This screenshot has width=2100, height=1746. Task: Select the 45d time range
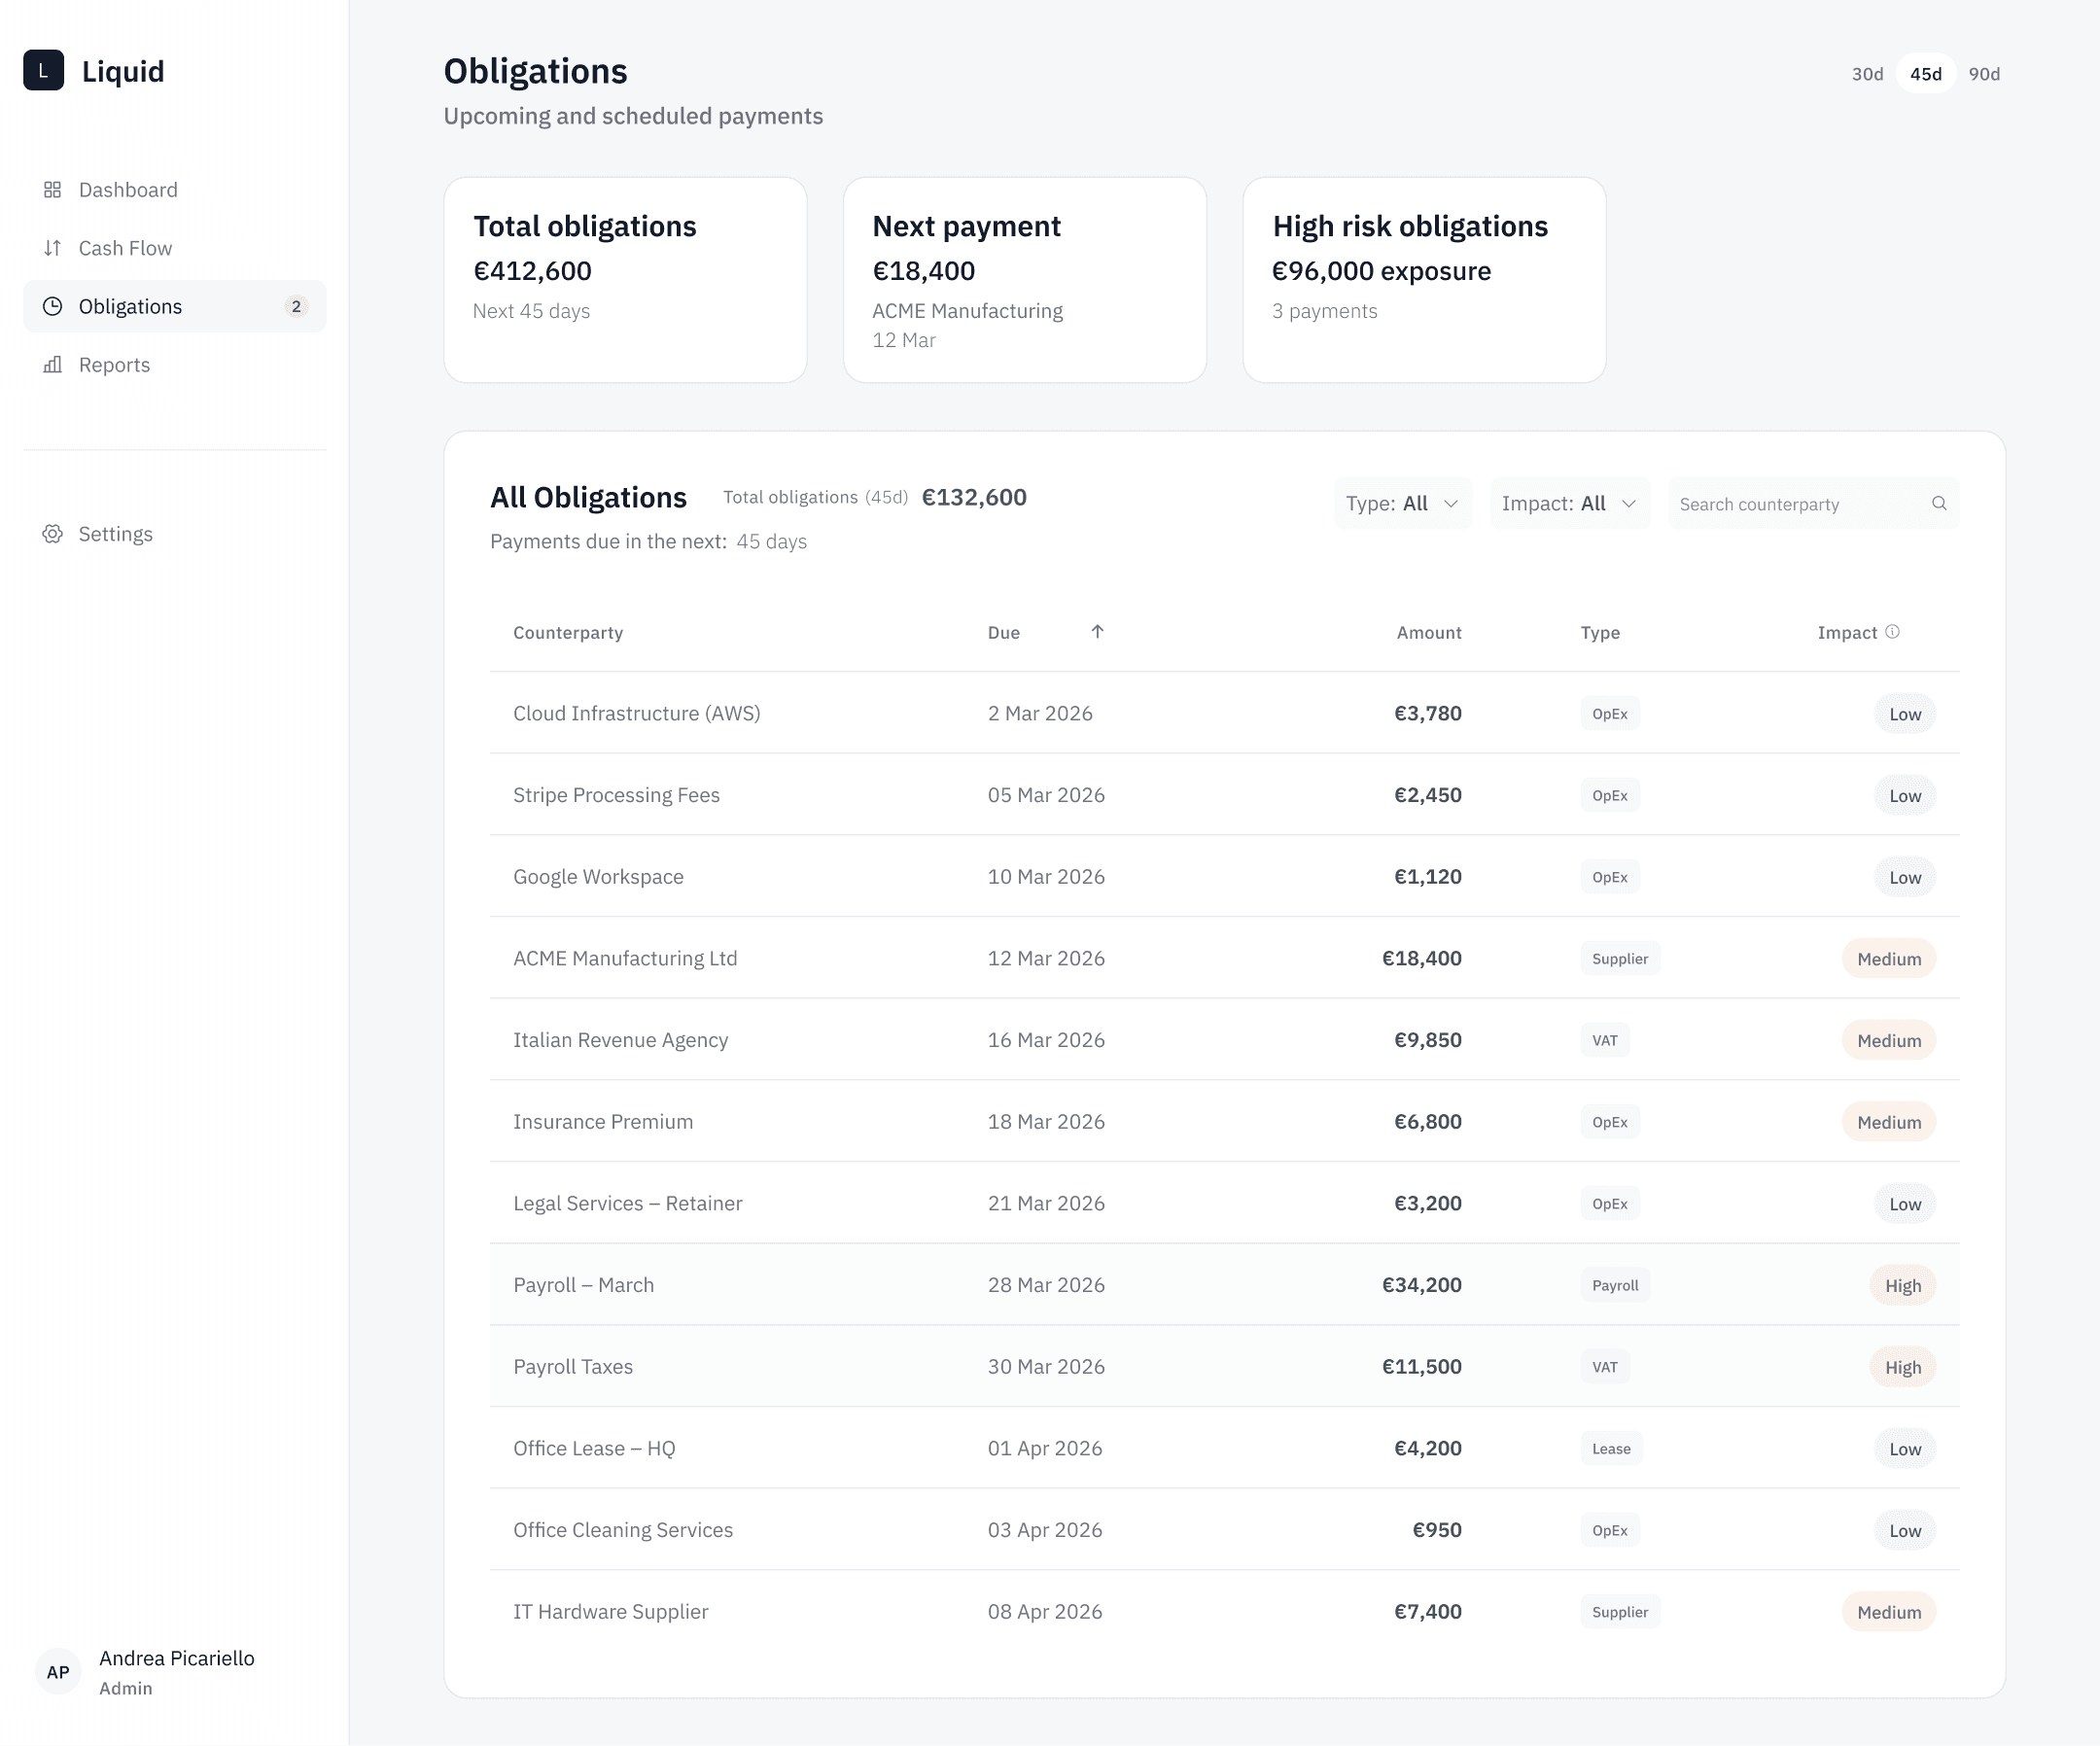click(1925, 74)
